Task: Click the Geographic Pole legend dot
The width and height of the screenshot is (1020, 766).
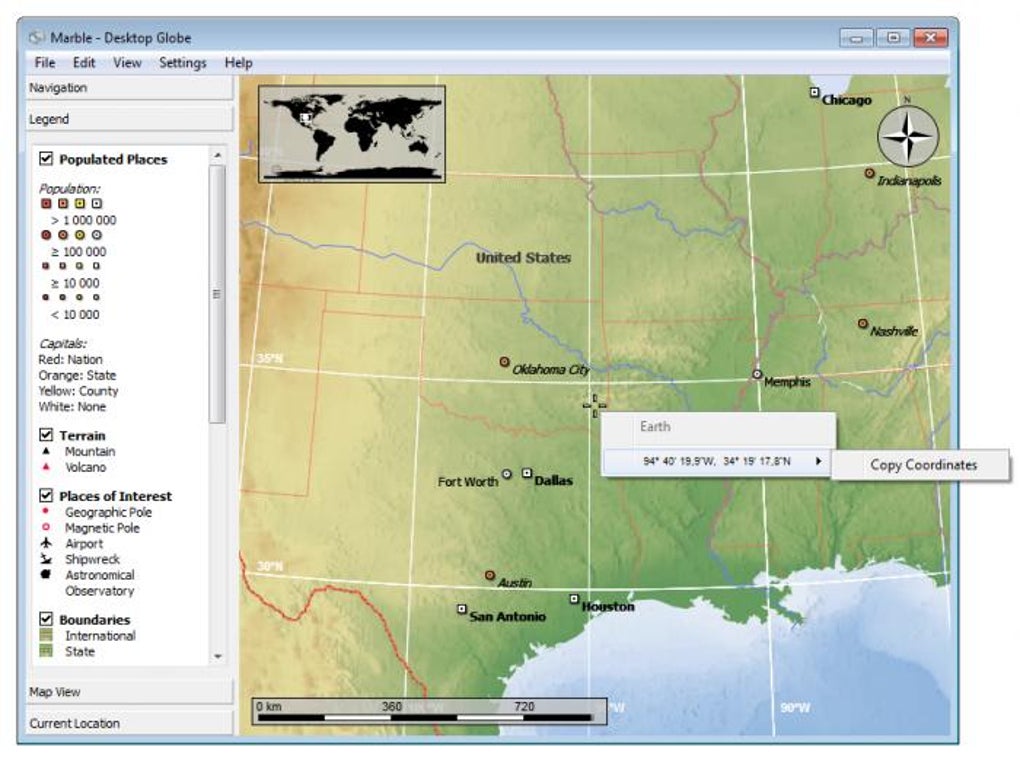Action: 46,512
